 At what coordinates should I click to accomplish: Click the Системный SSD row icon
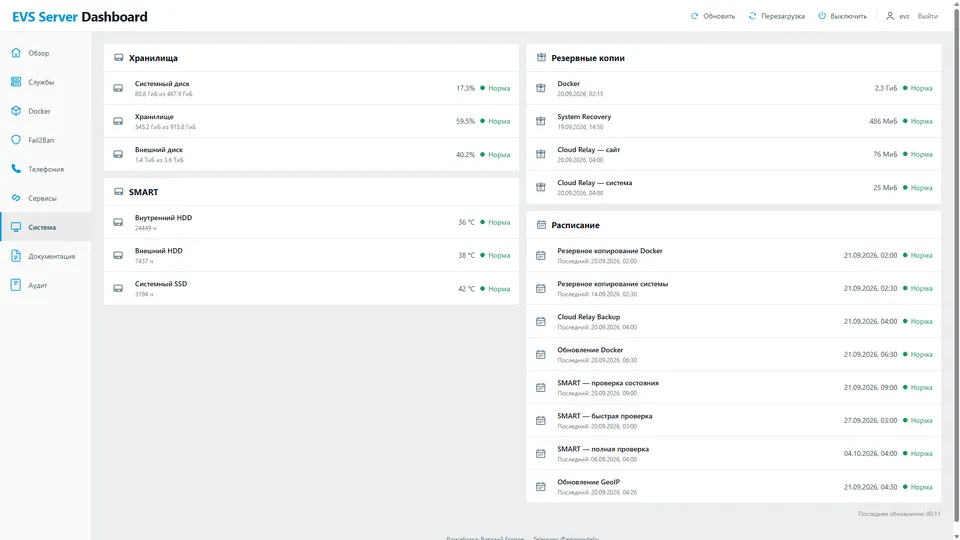pos(118,288)
